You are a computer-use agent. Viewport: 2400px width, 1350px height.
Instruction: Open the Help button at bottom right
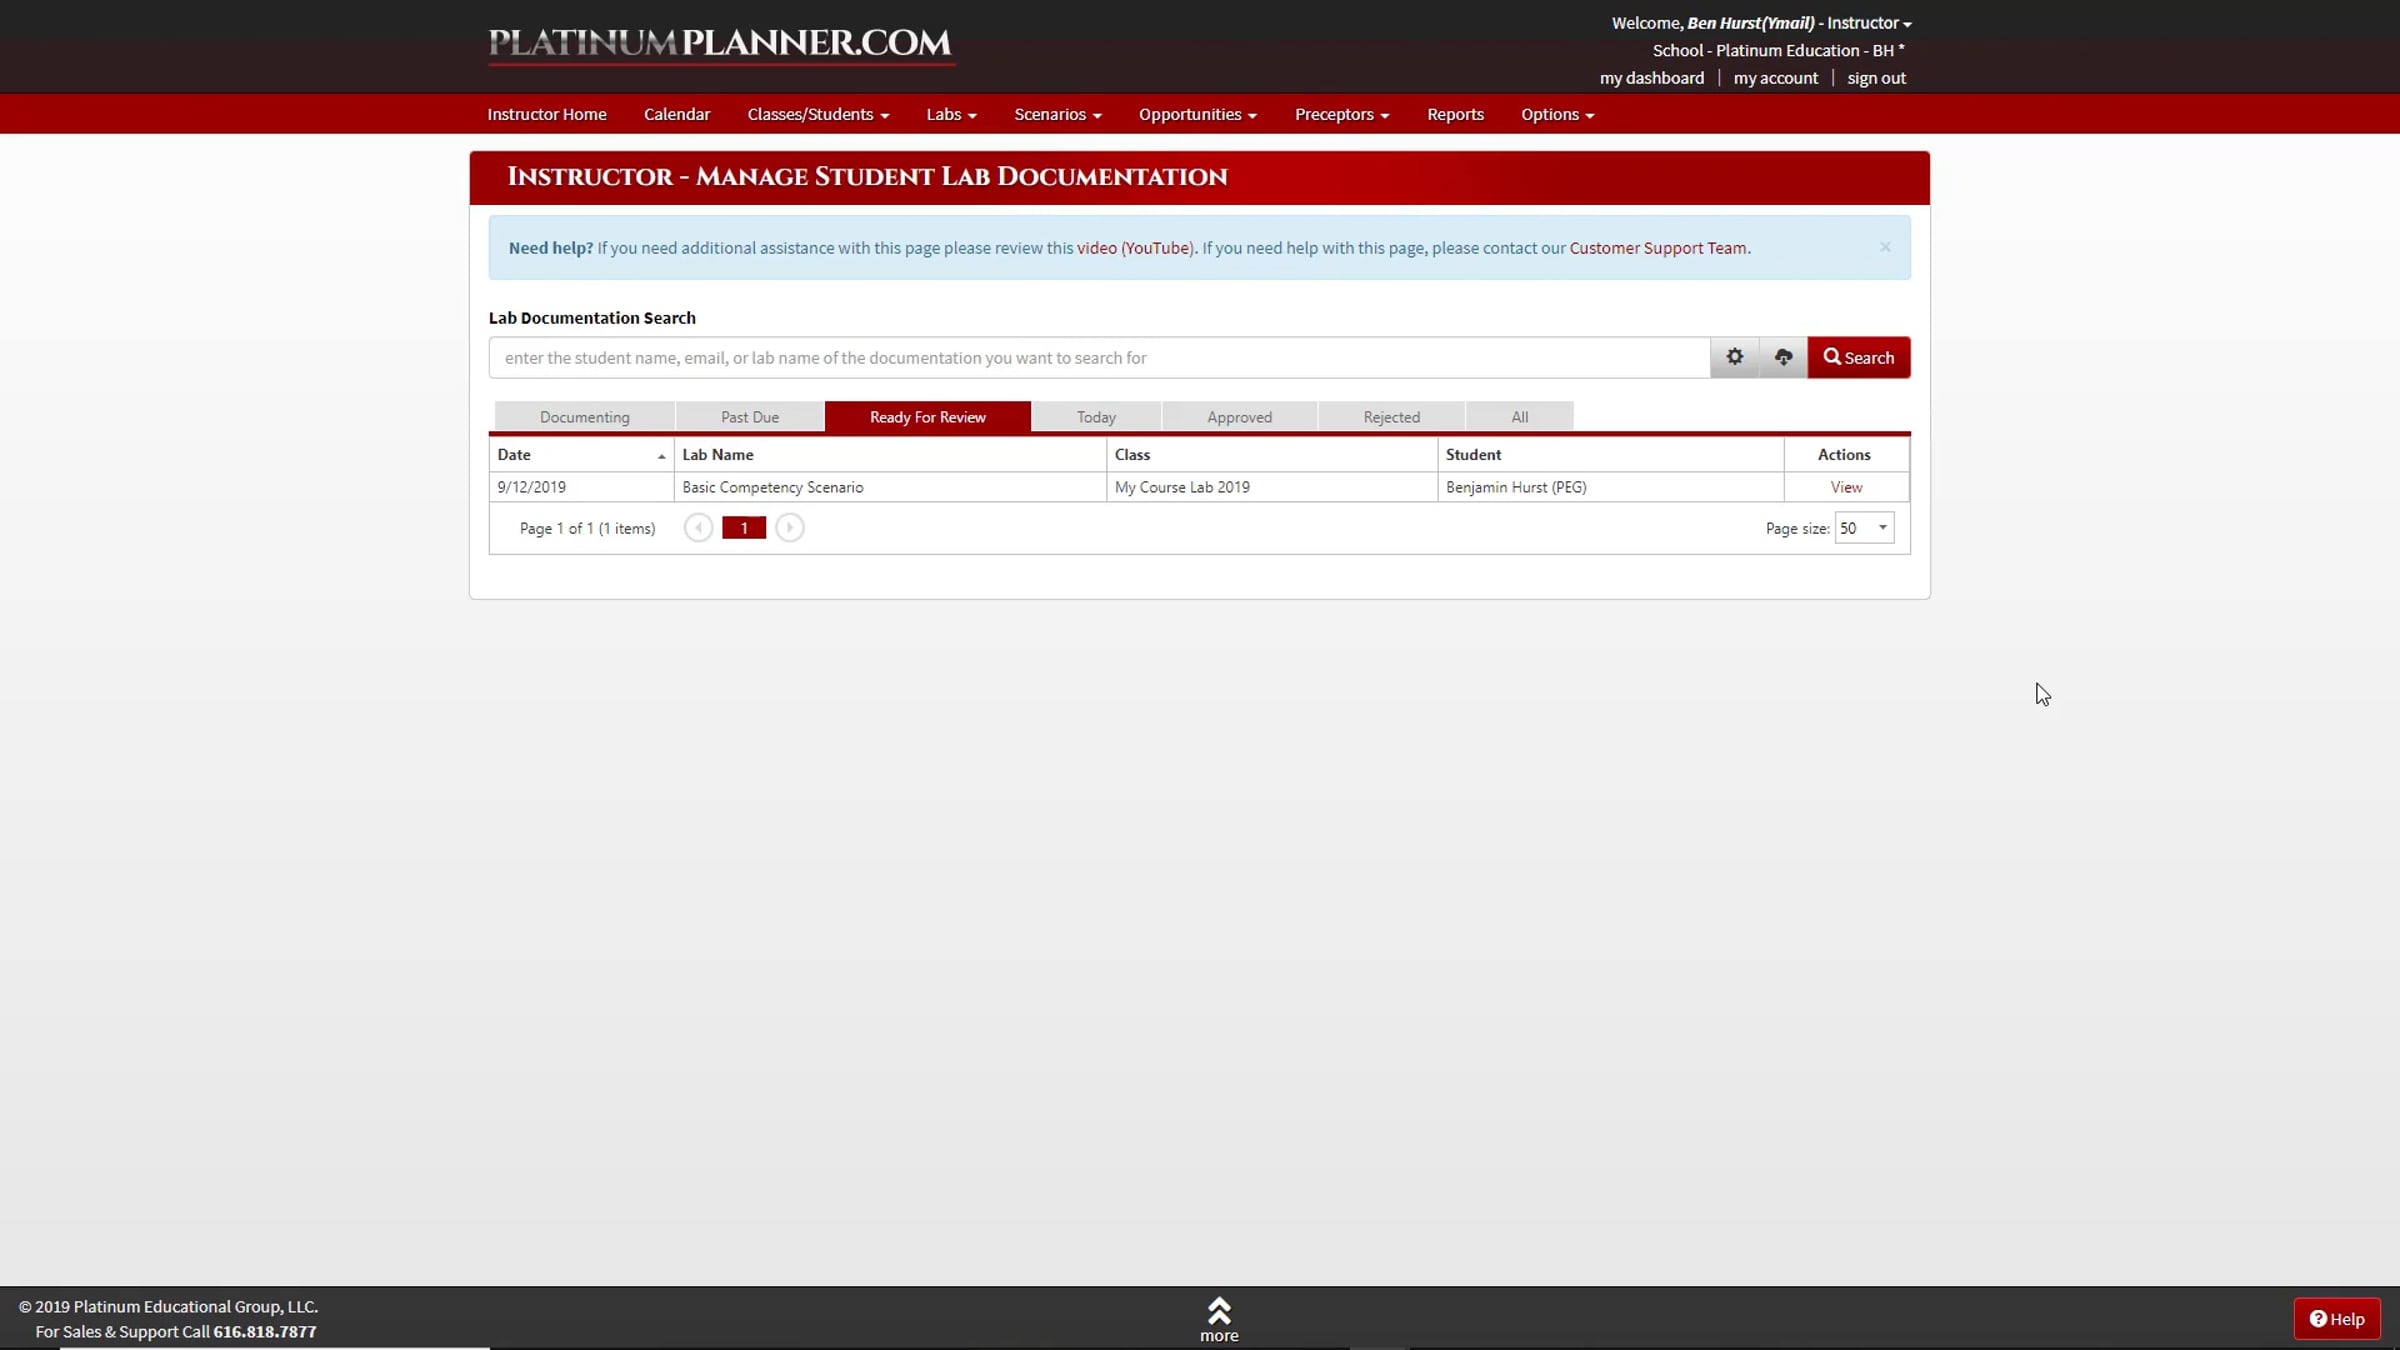tap(2336, 1319)
